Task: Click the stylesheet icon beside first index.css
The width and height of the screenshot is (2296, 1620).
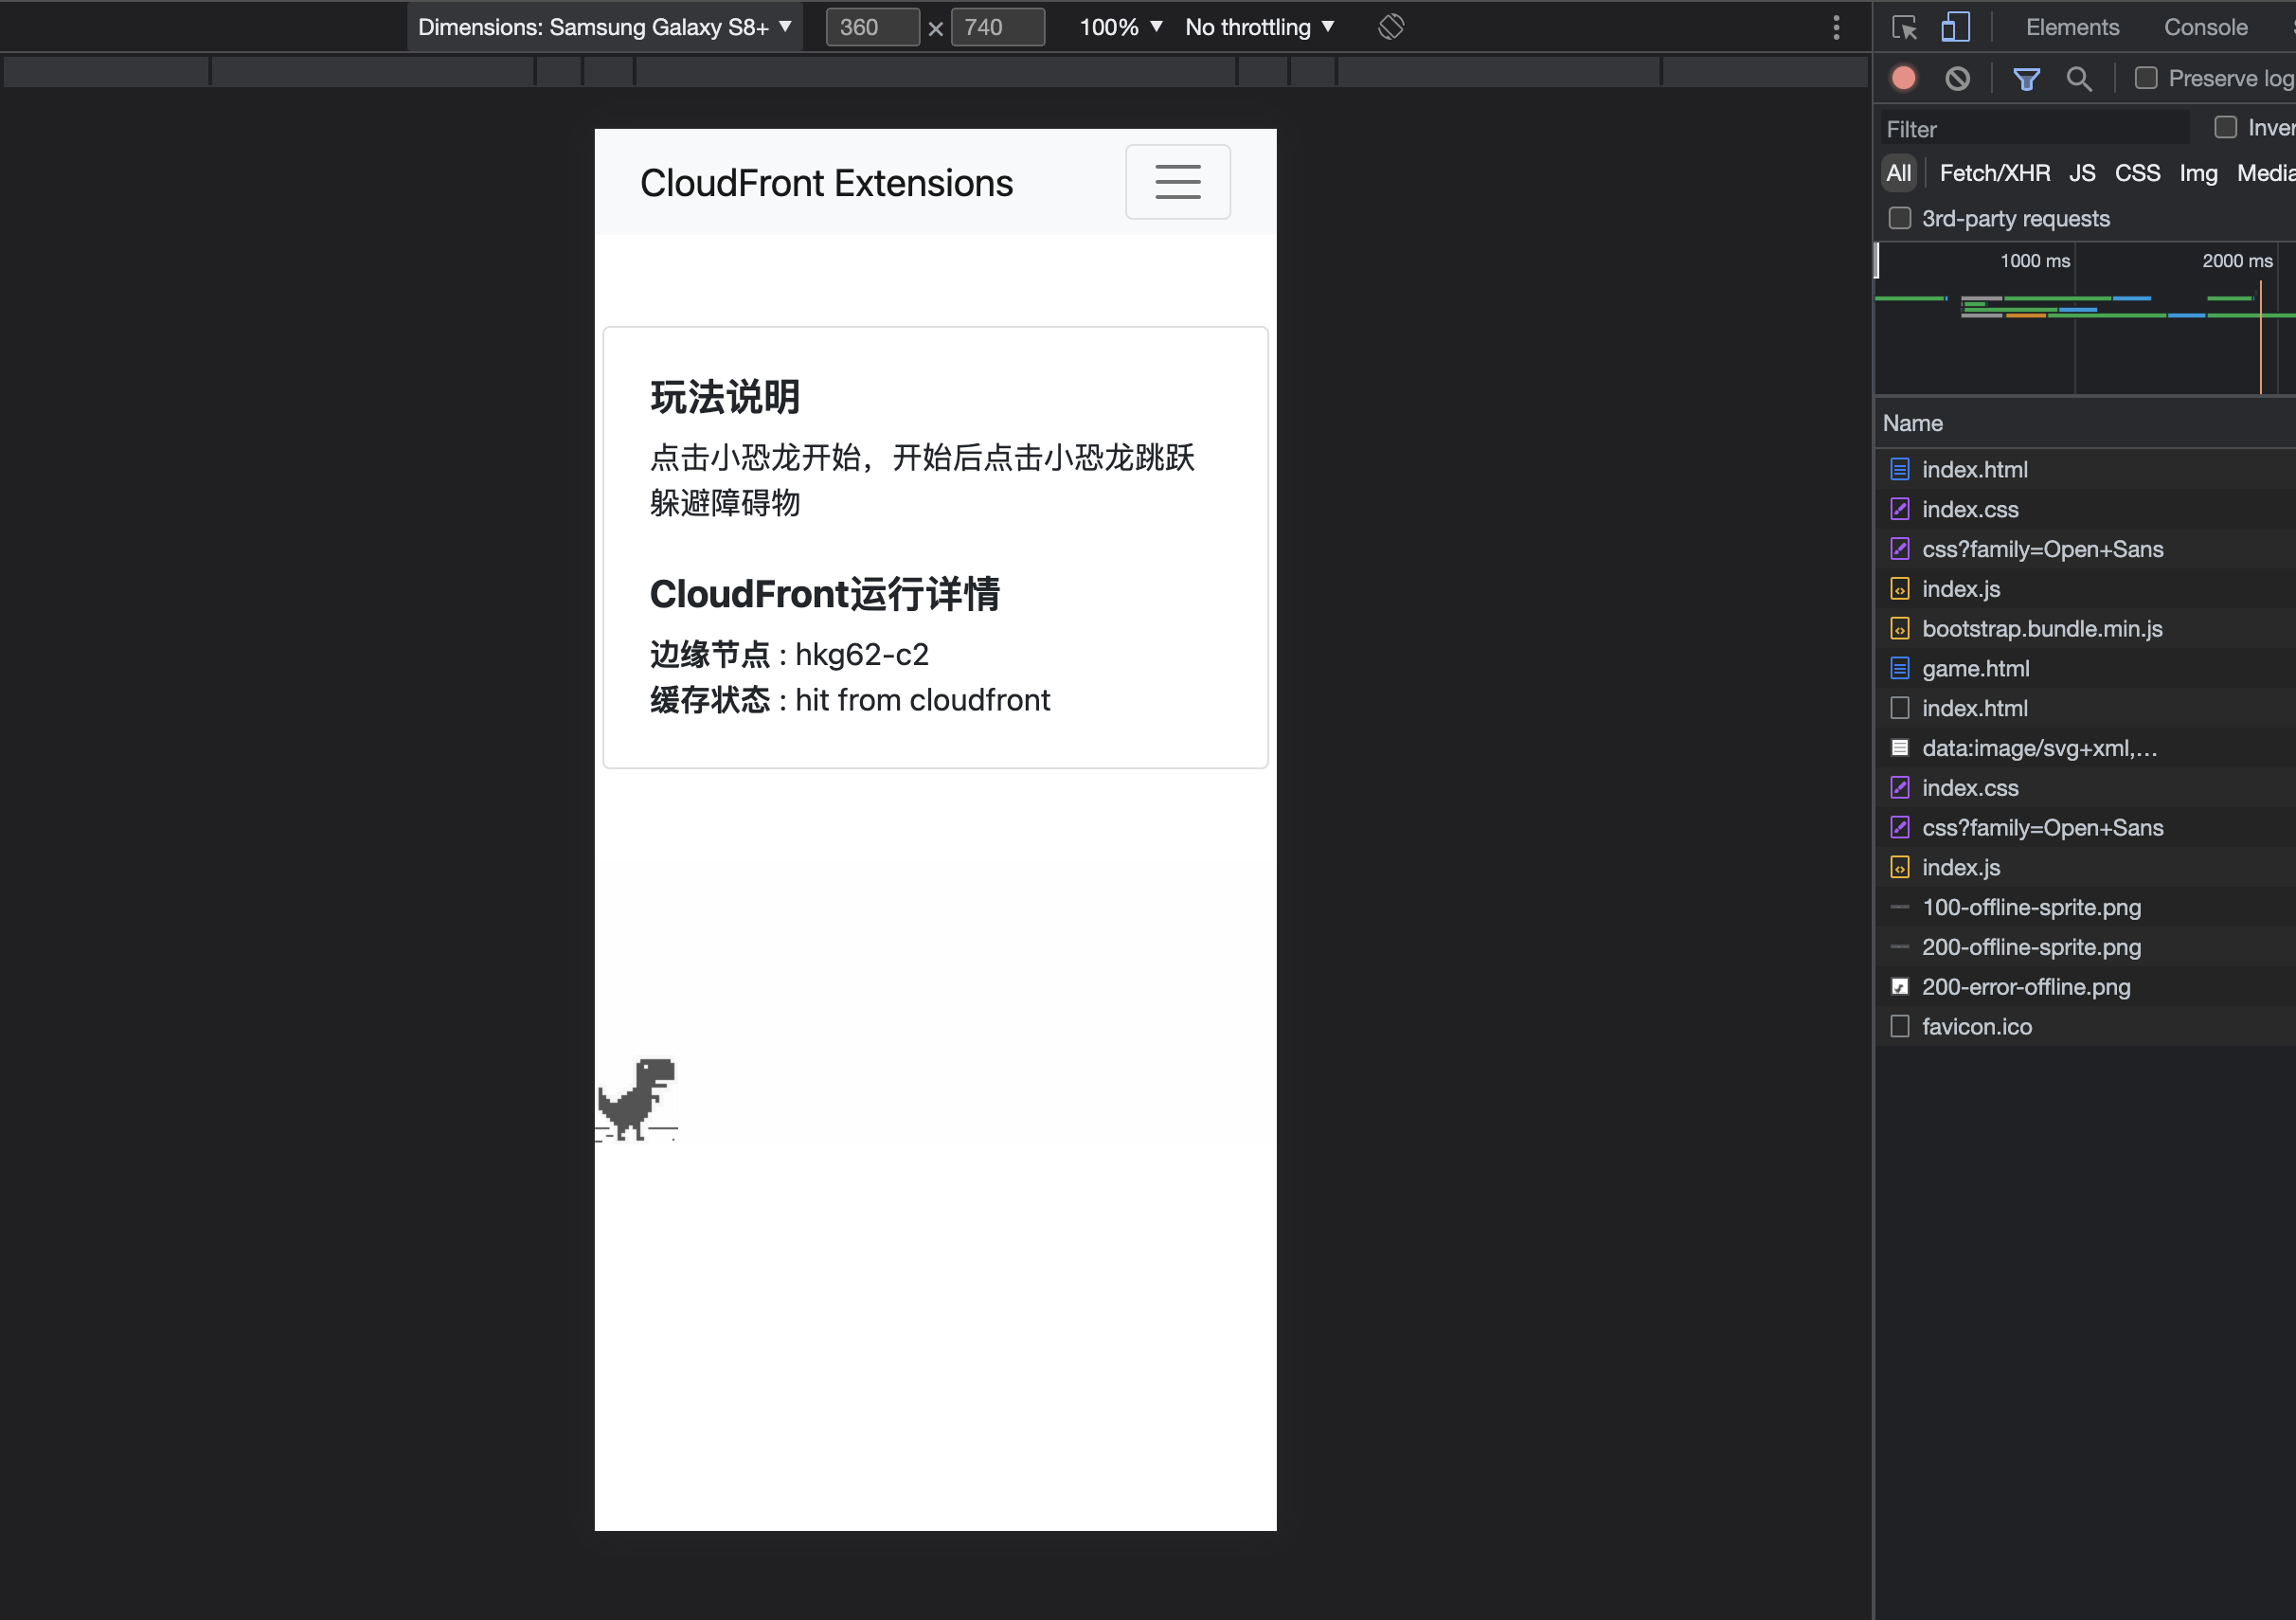Action: pyautogui.click(x=1899, y=509)
